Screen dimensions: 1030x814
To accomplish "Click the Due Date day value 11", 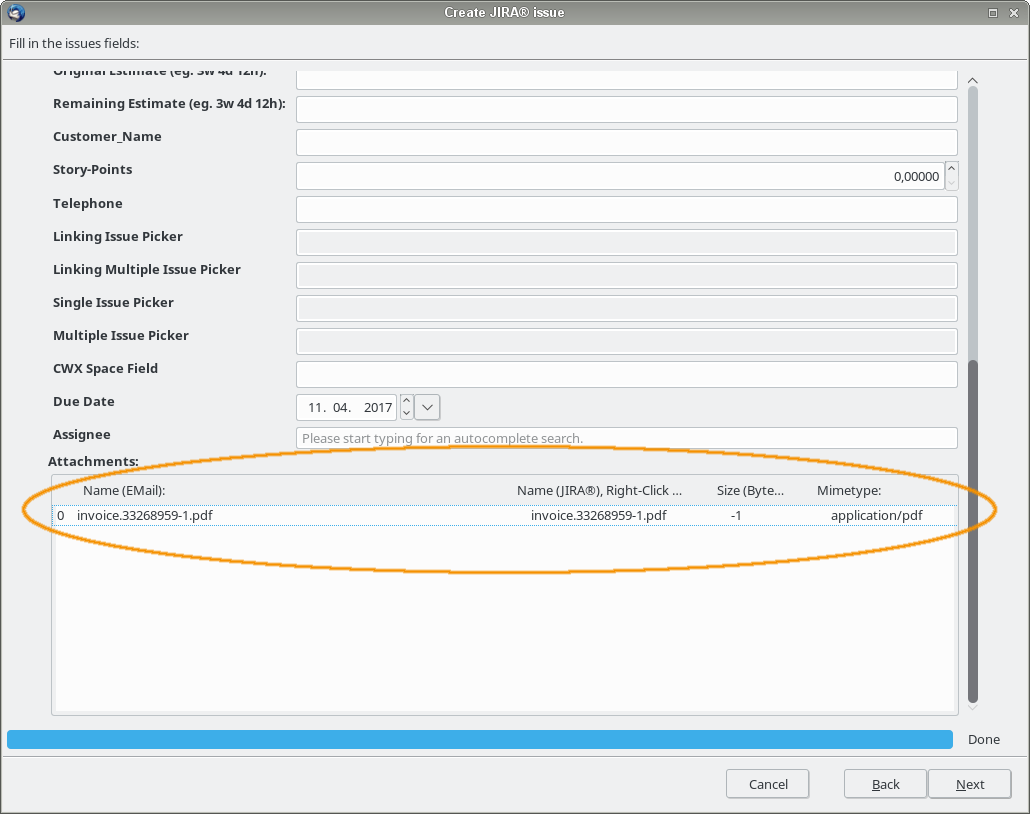I will click(x=316, y=407).
